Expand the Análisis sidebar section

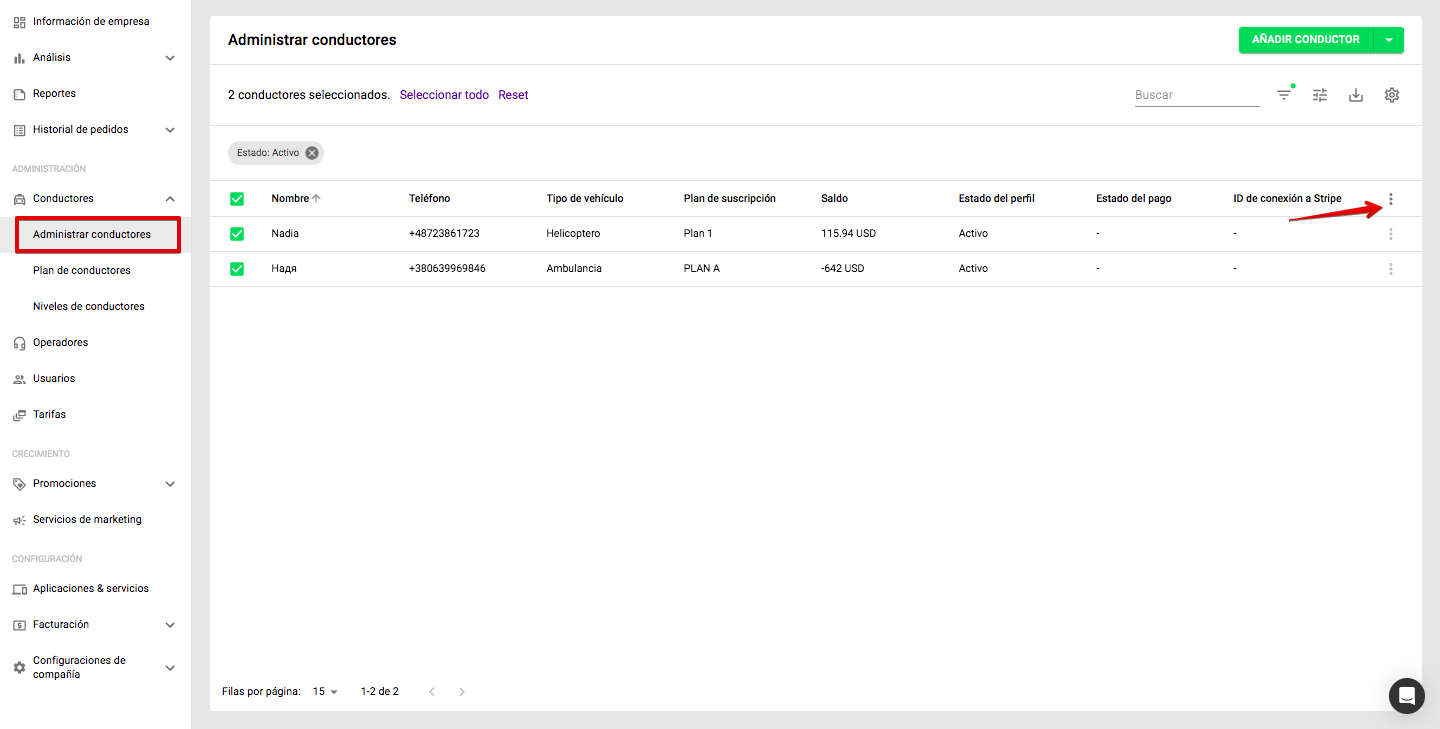170,58
